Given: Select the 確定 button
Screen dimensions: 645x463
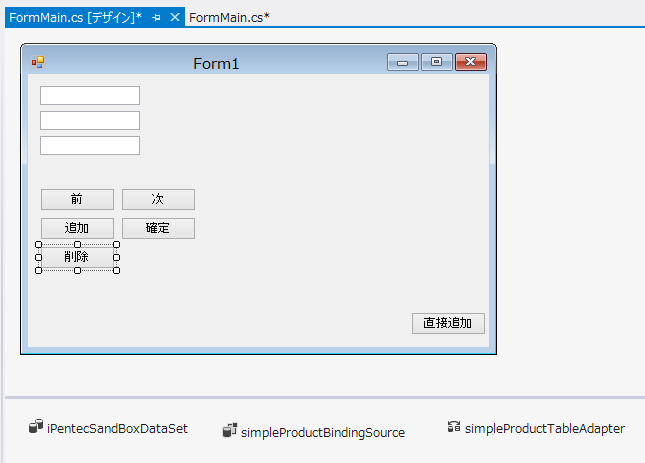Looking at the screenshot, I should pyautogui.click(x=158, y=228).
